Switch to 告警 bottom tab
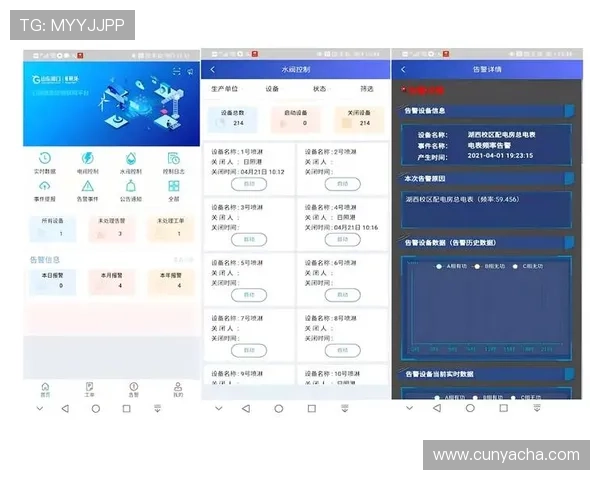The width and height of the screenshot is (600, 480). [134, 390]
